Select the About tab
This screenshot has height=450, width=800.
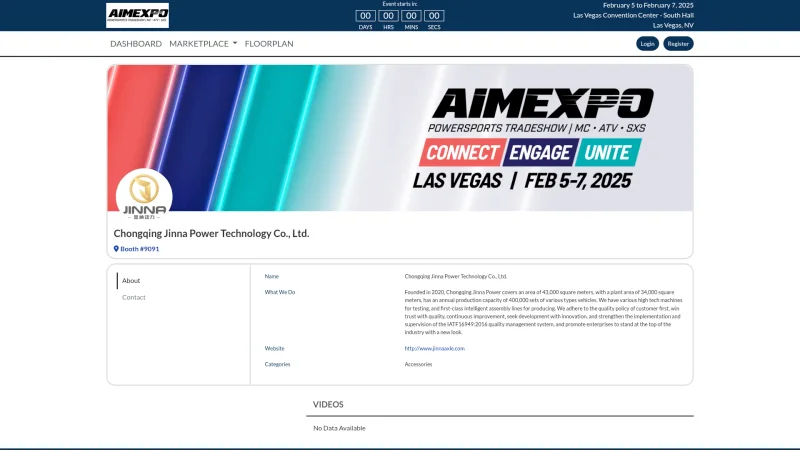131,281
